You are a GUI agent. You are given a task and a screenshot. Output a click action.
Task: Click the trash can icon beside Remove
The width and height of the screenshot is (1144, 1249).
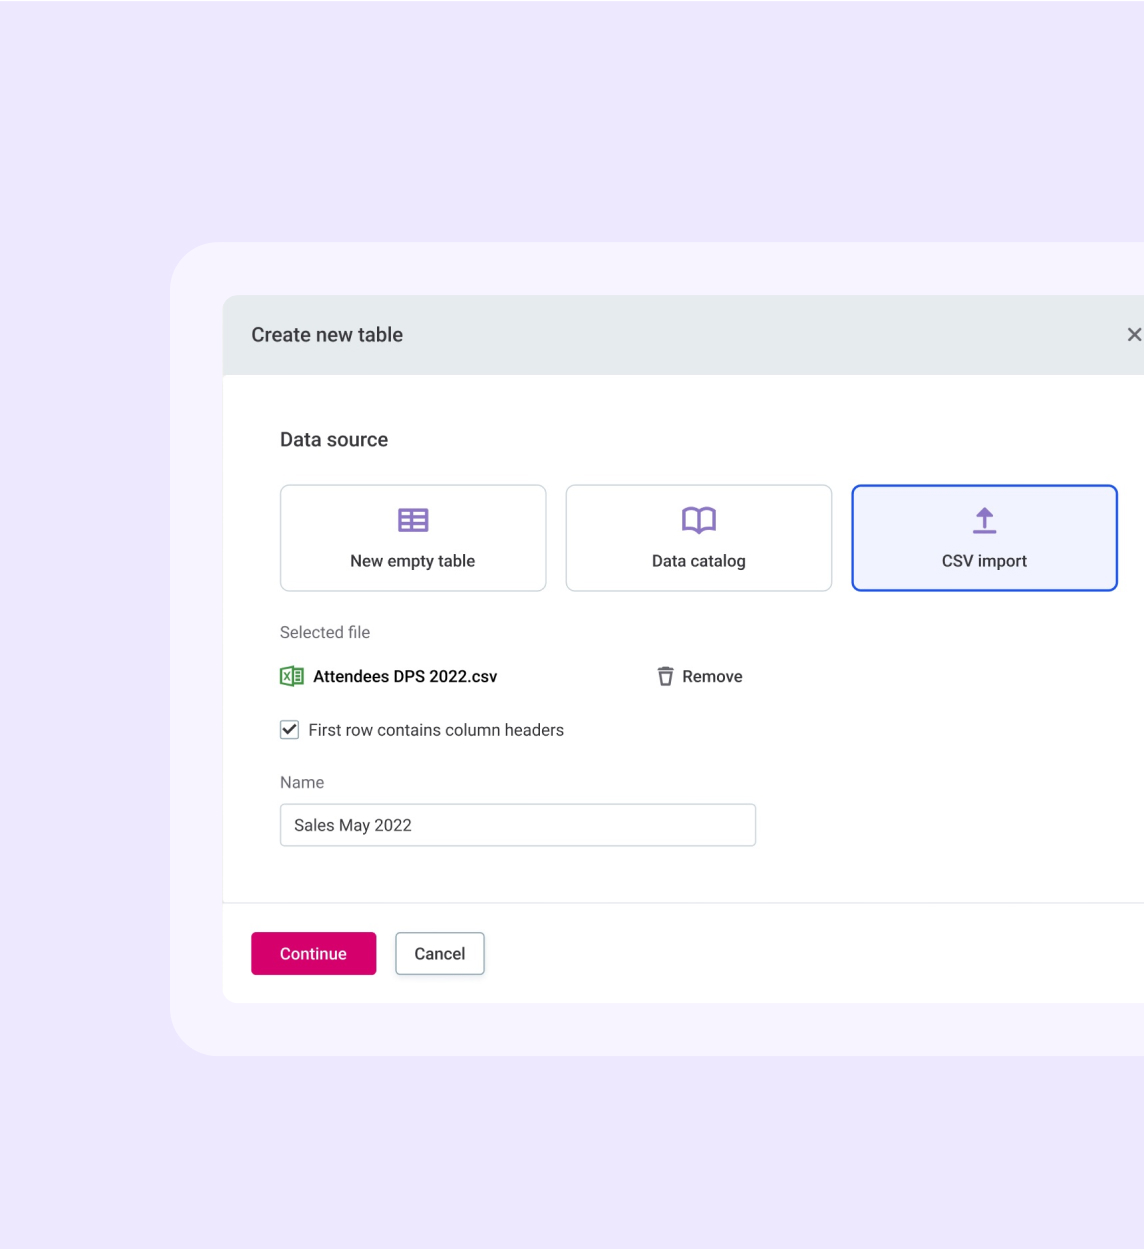(x=665, y=677)
